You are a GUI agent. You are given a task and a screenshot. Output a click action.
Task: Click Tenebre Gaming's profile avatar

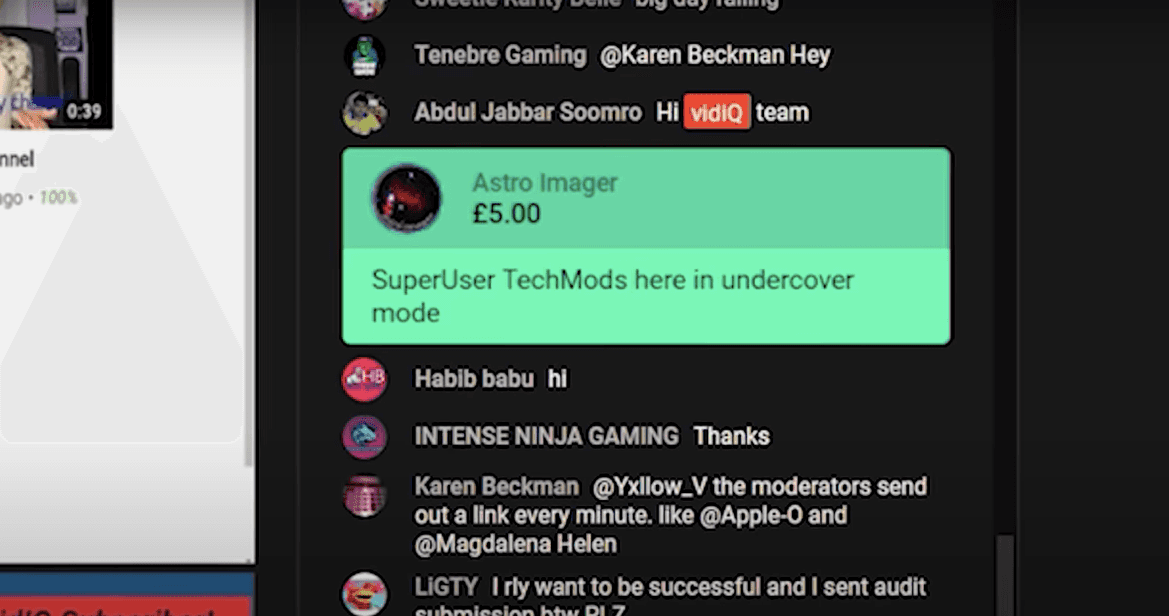tap(365, 56)
